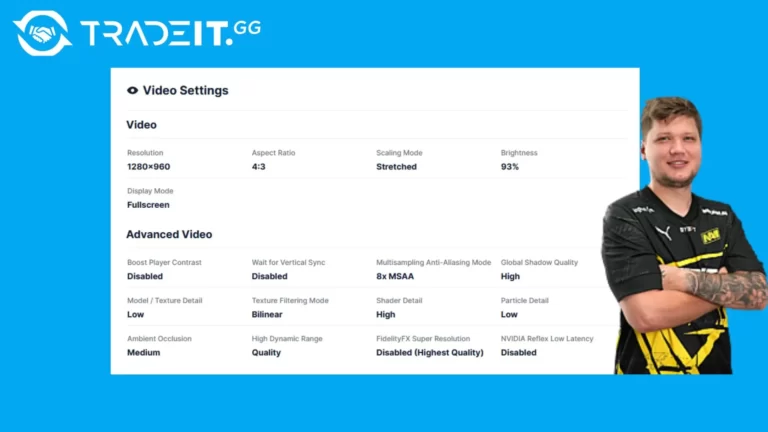This screenshot has width=768, height=432.
Task: Click the Brightness 93% value
Action: pyautogui.click(x=509, y=167)
